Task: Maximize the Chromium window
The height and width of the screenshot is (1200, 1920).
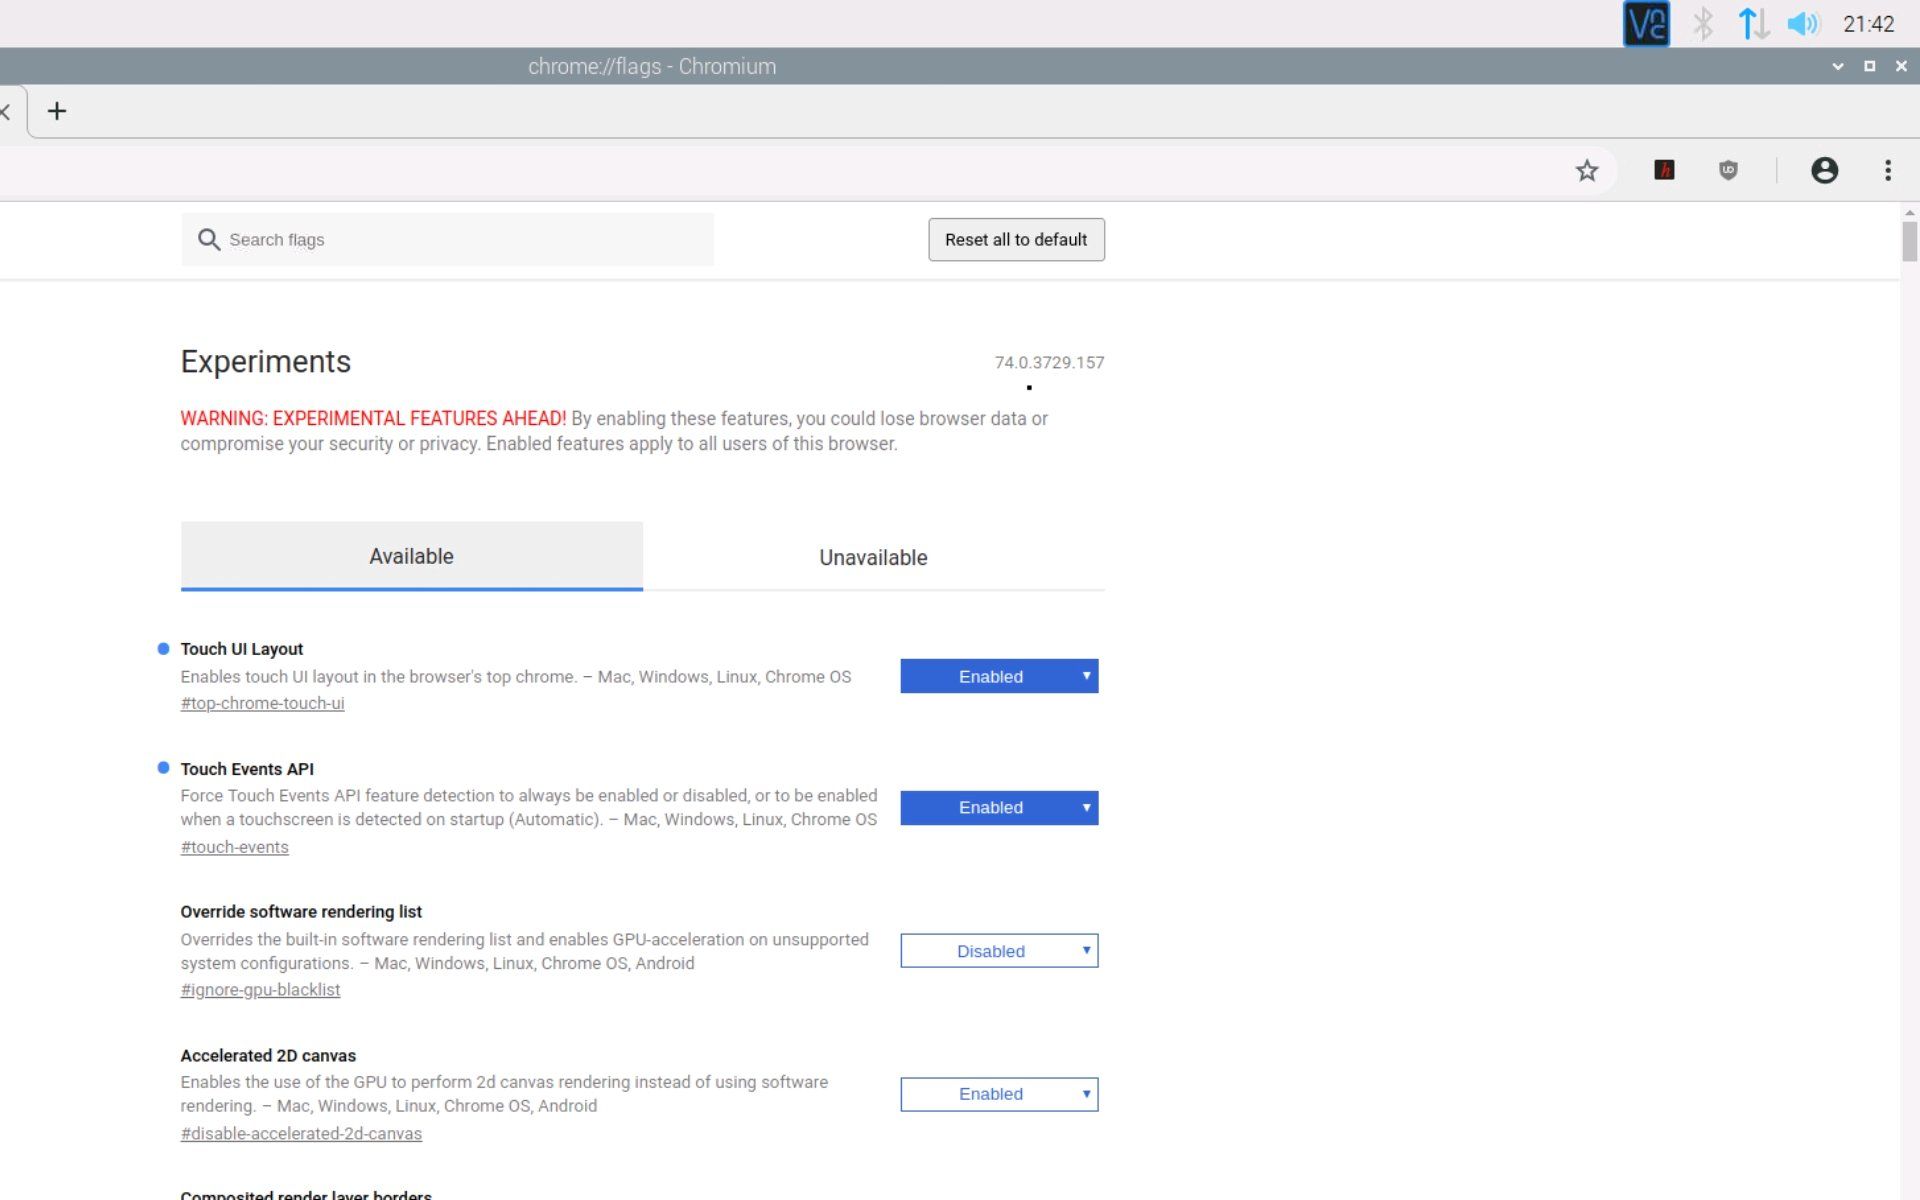Action: 1869,66
